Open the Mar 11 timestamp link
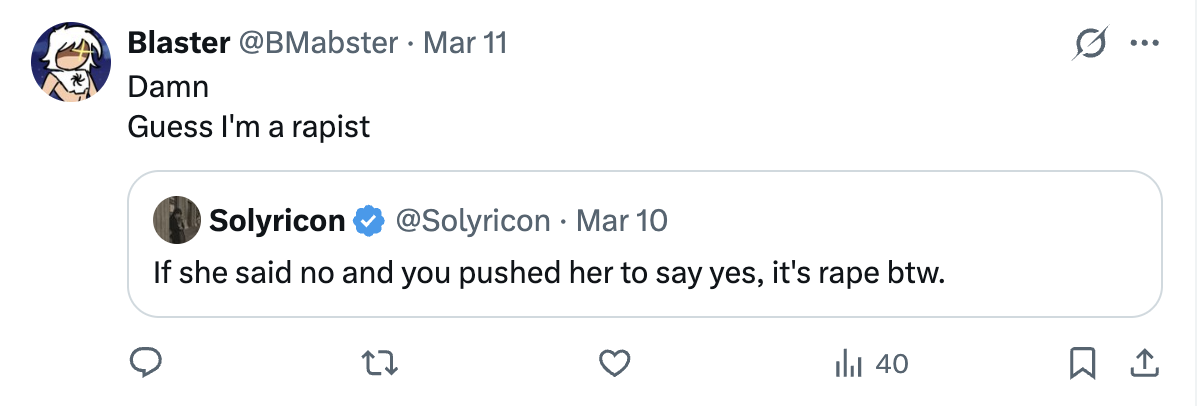The image size is (1198, 406). click(x=465, y=43)
